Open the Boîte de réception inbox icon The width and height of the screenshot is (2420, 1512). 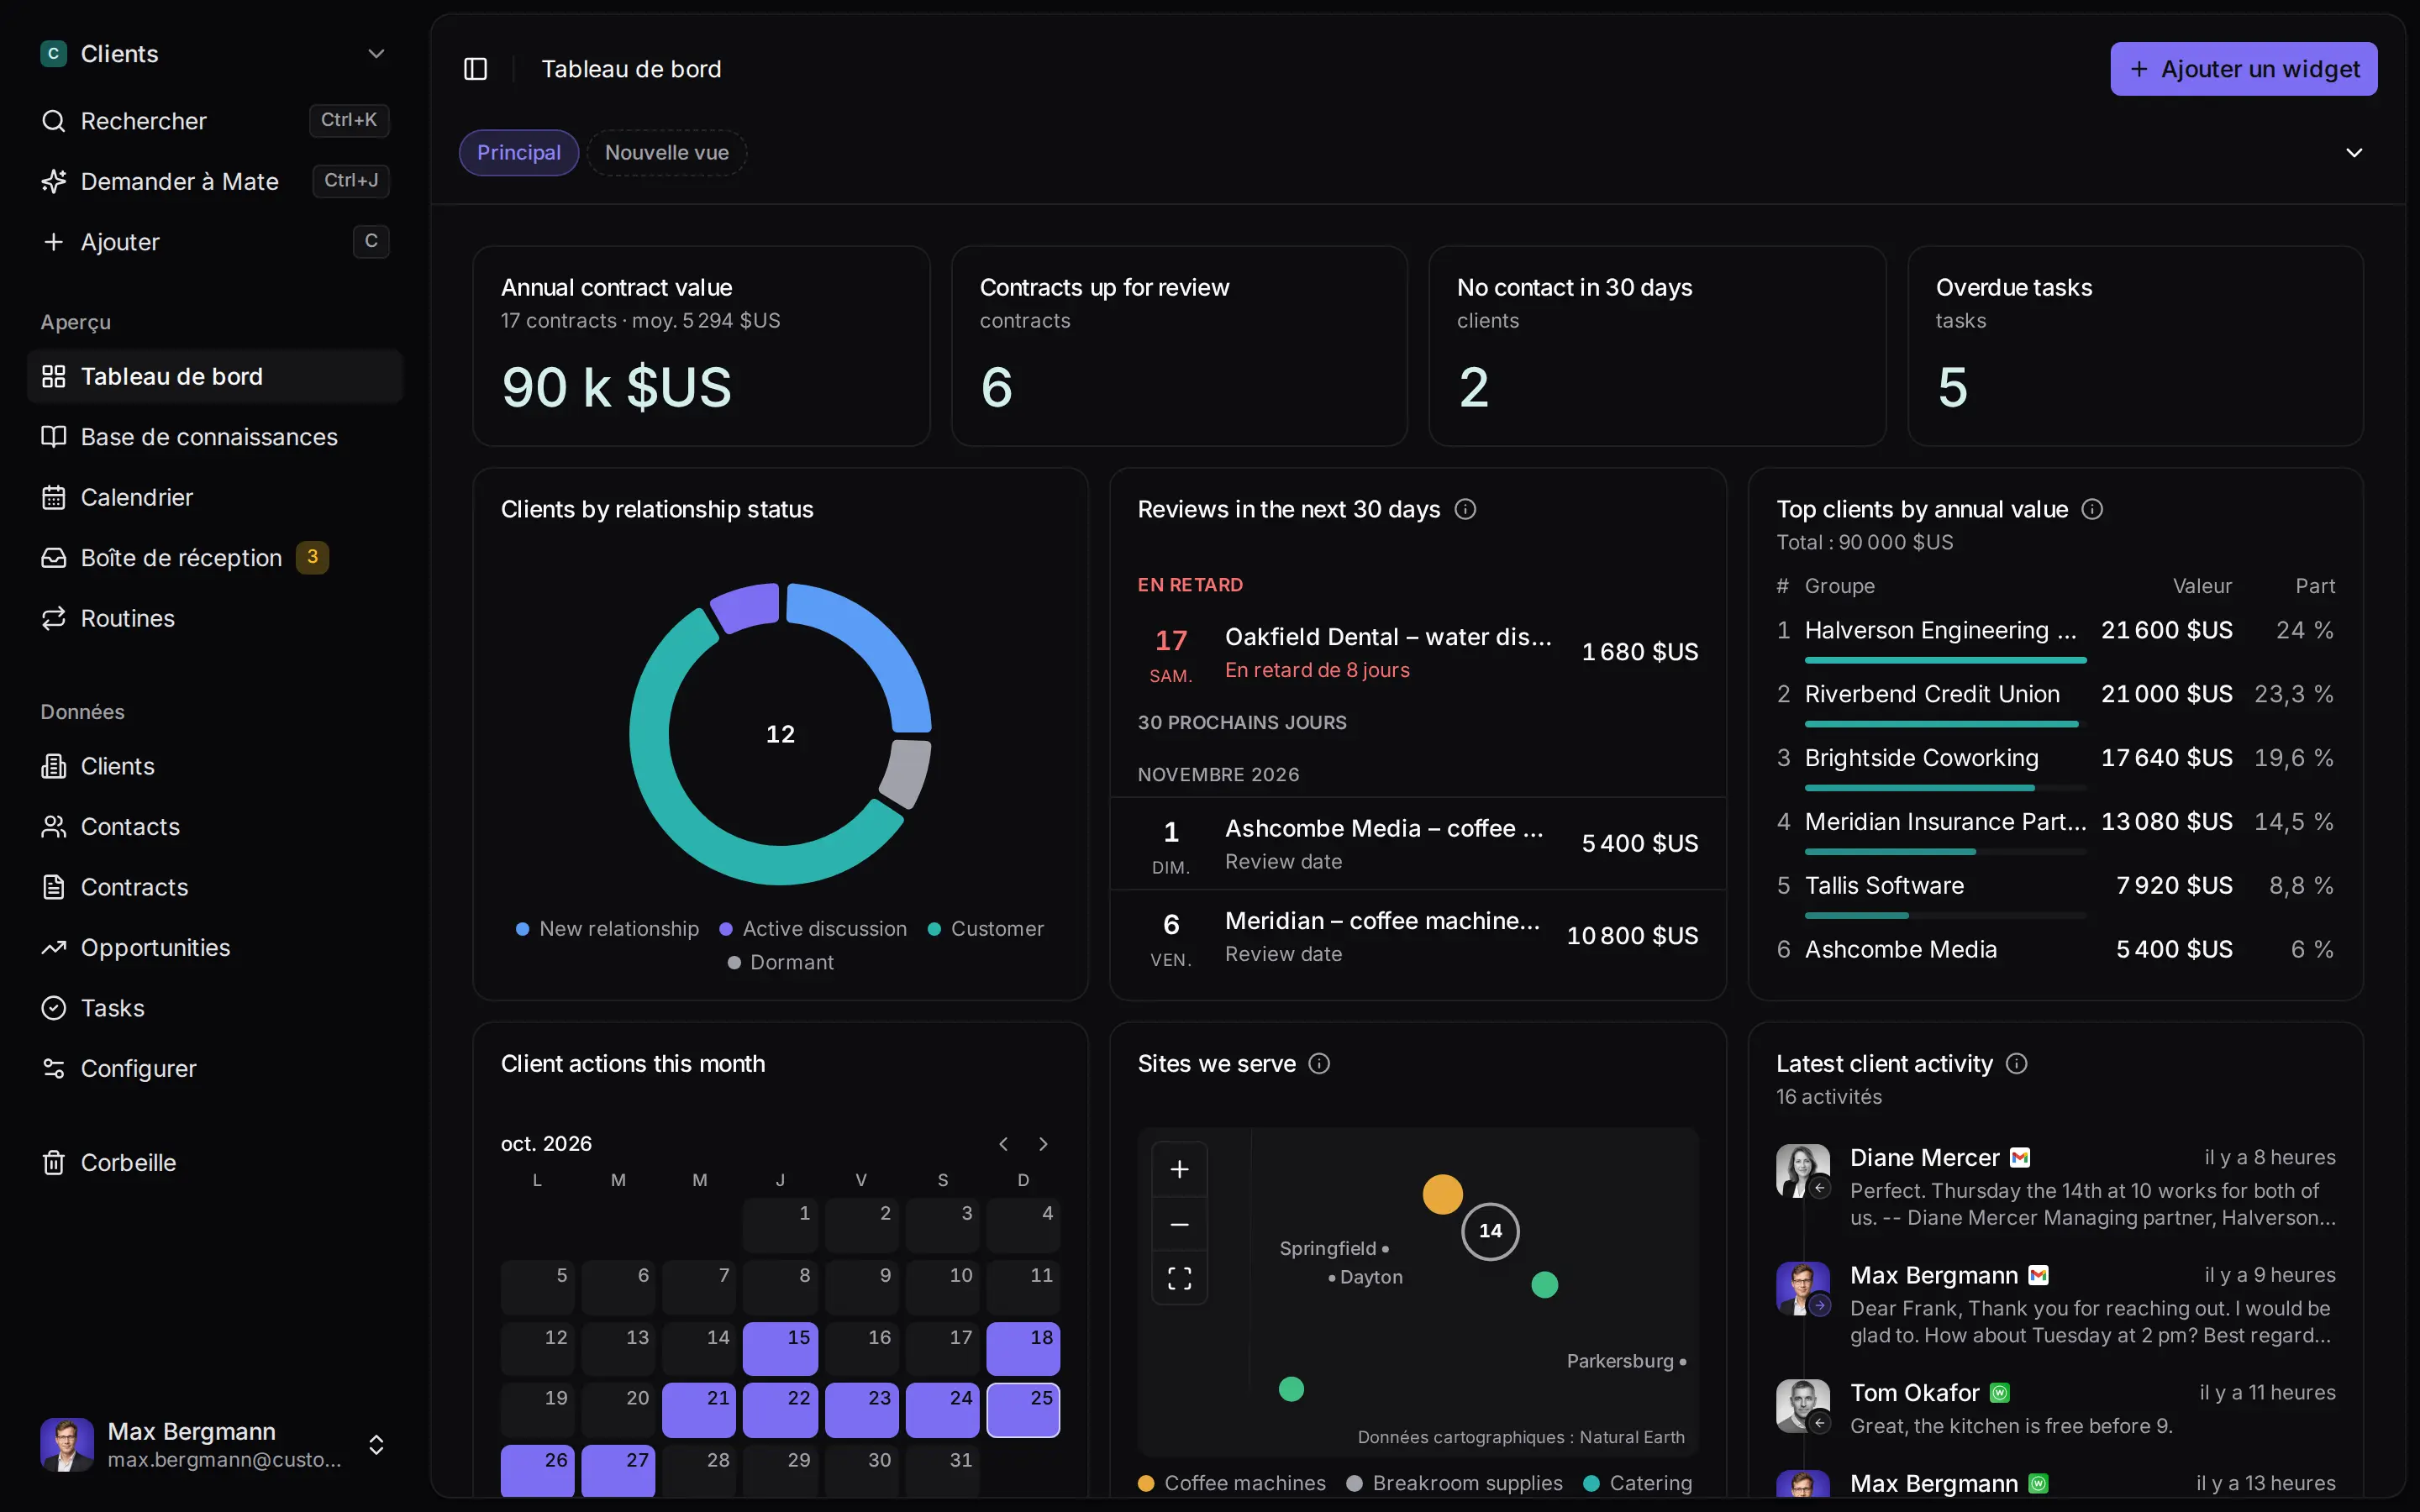(x=53, y=558)
